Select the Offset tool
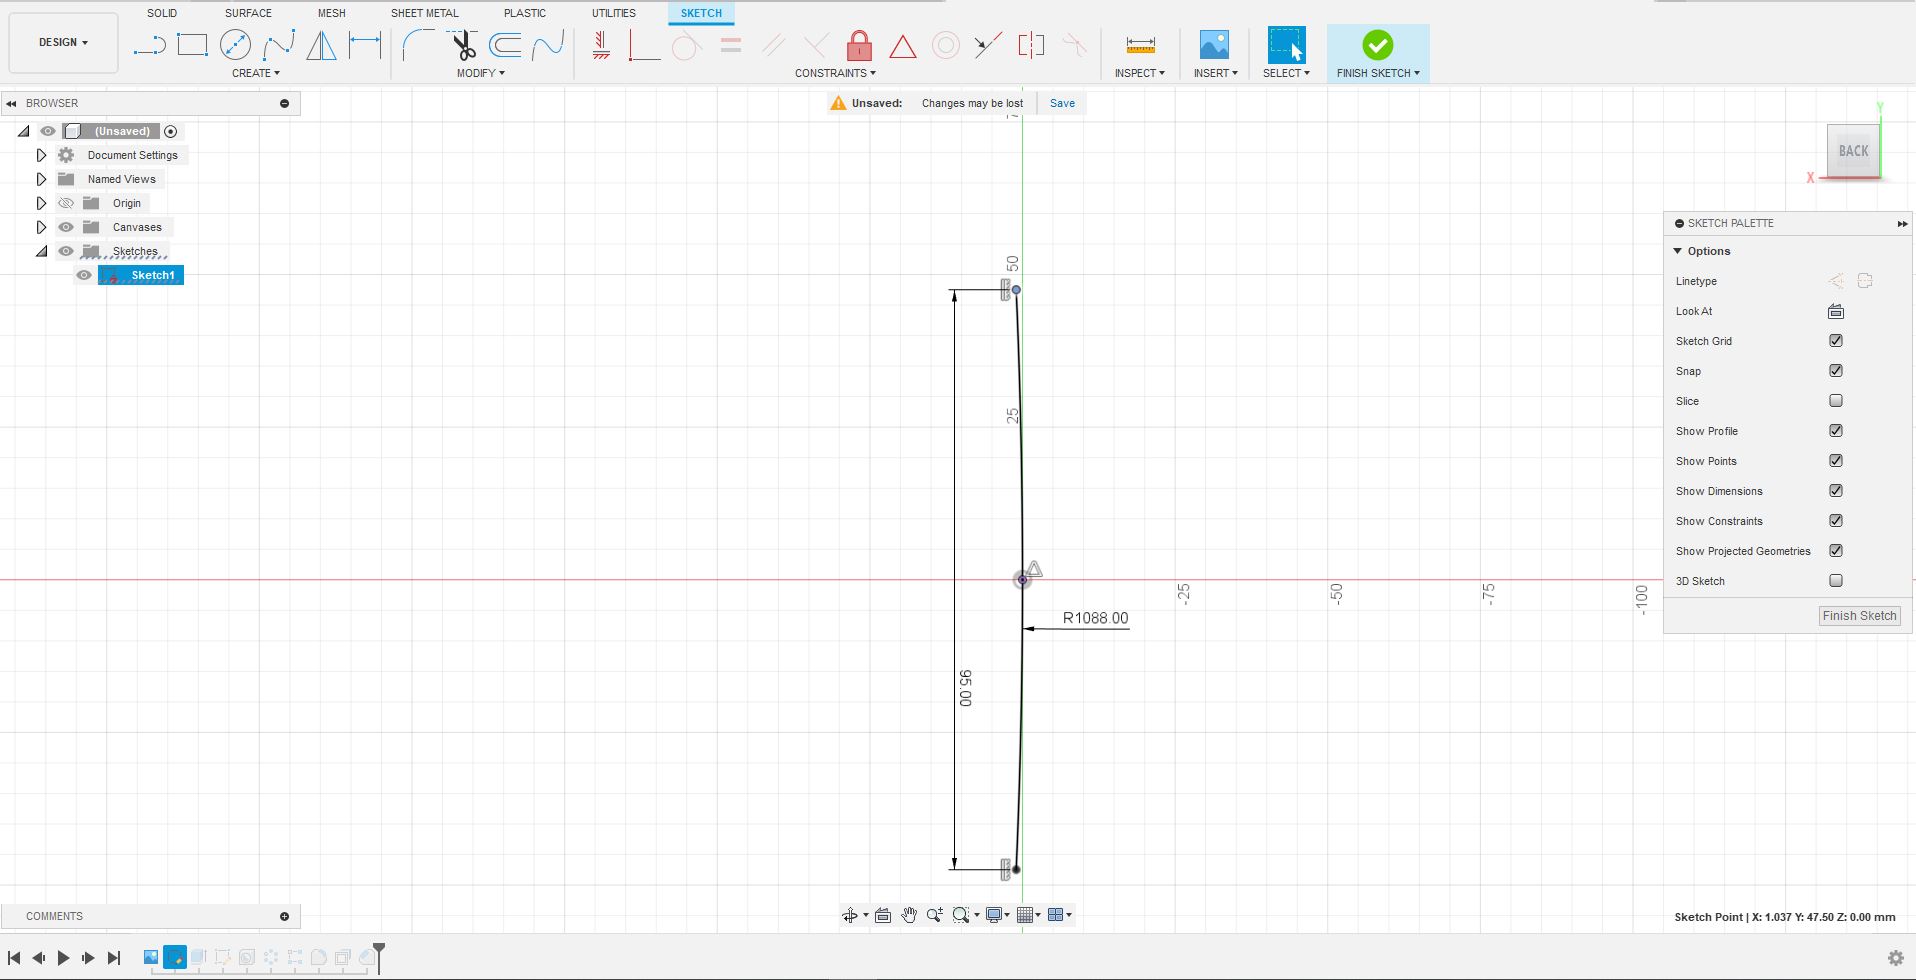 tap(507, 44)
